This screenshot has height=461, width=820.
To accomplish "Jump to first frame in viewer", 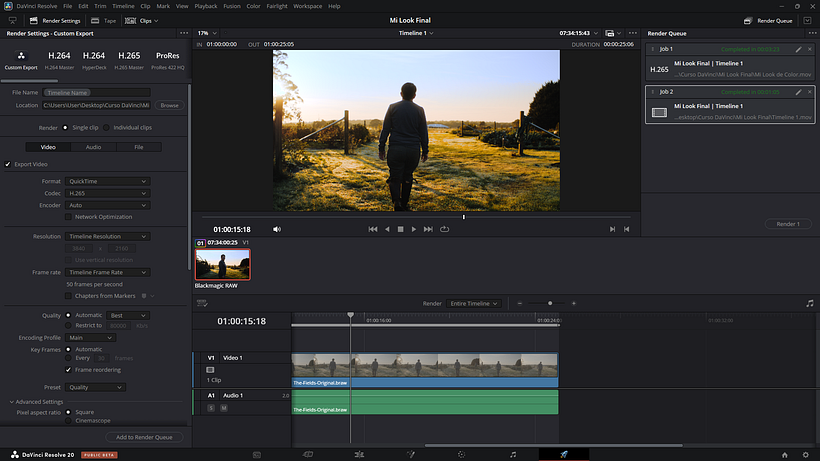I will pos(373,229).
